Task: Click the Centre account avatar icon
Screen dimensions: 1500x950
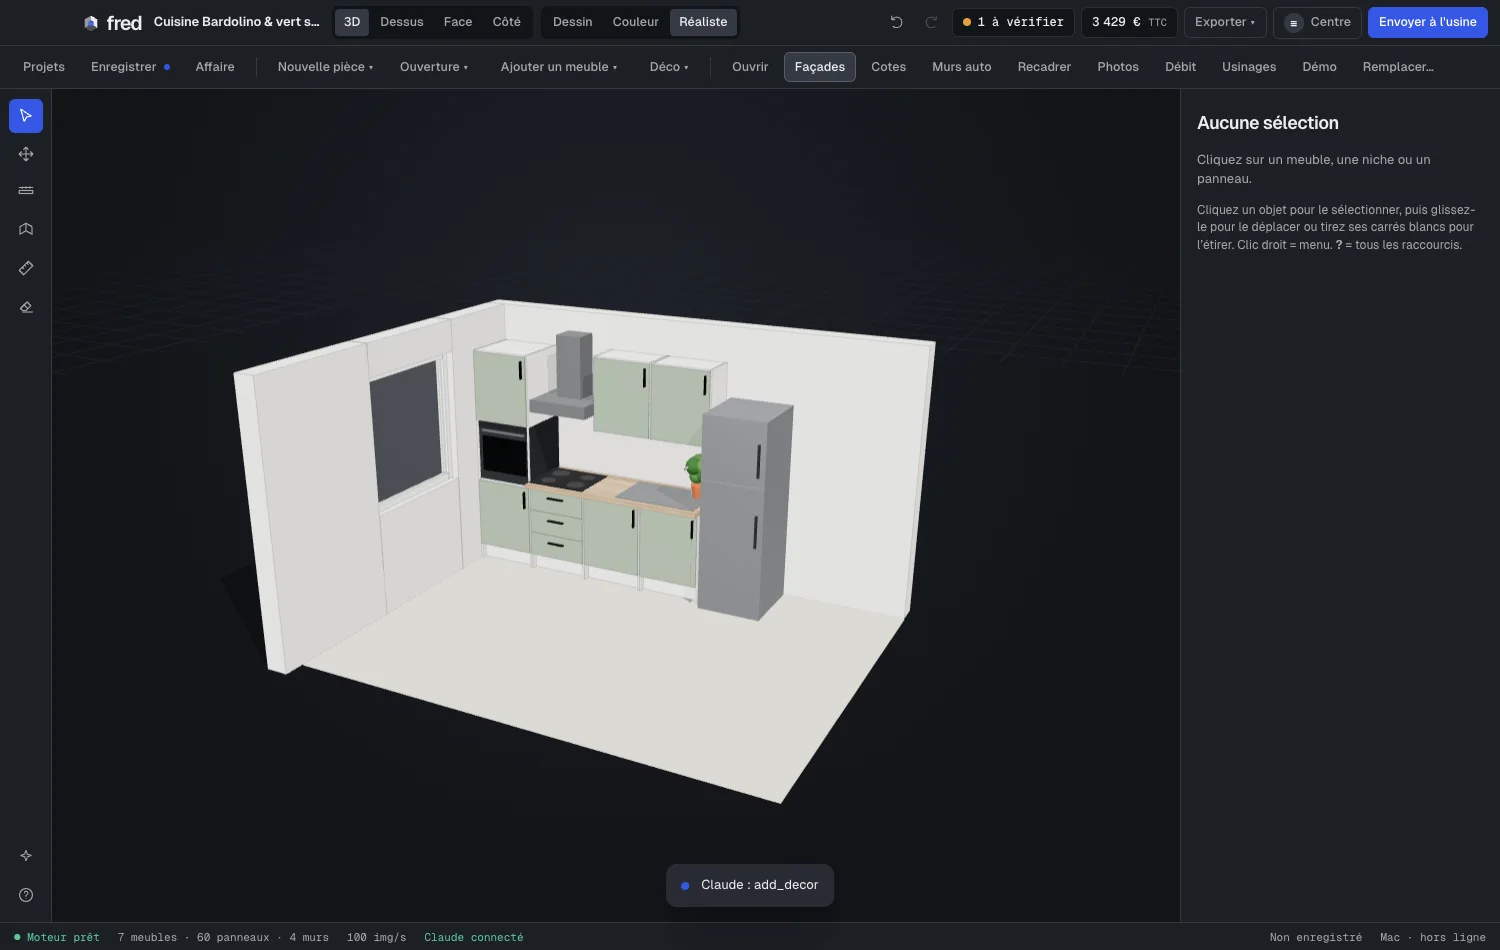Action: point(1293,23)
